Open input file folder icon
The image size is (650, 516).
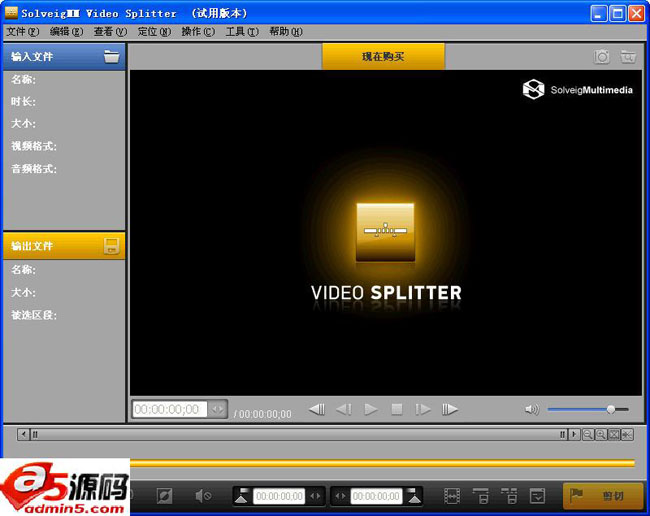coord(111,56)
